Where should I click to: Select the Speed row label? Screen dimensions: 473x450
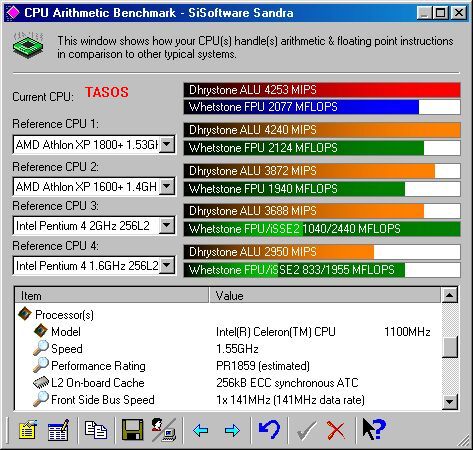coord(67,349)
